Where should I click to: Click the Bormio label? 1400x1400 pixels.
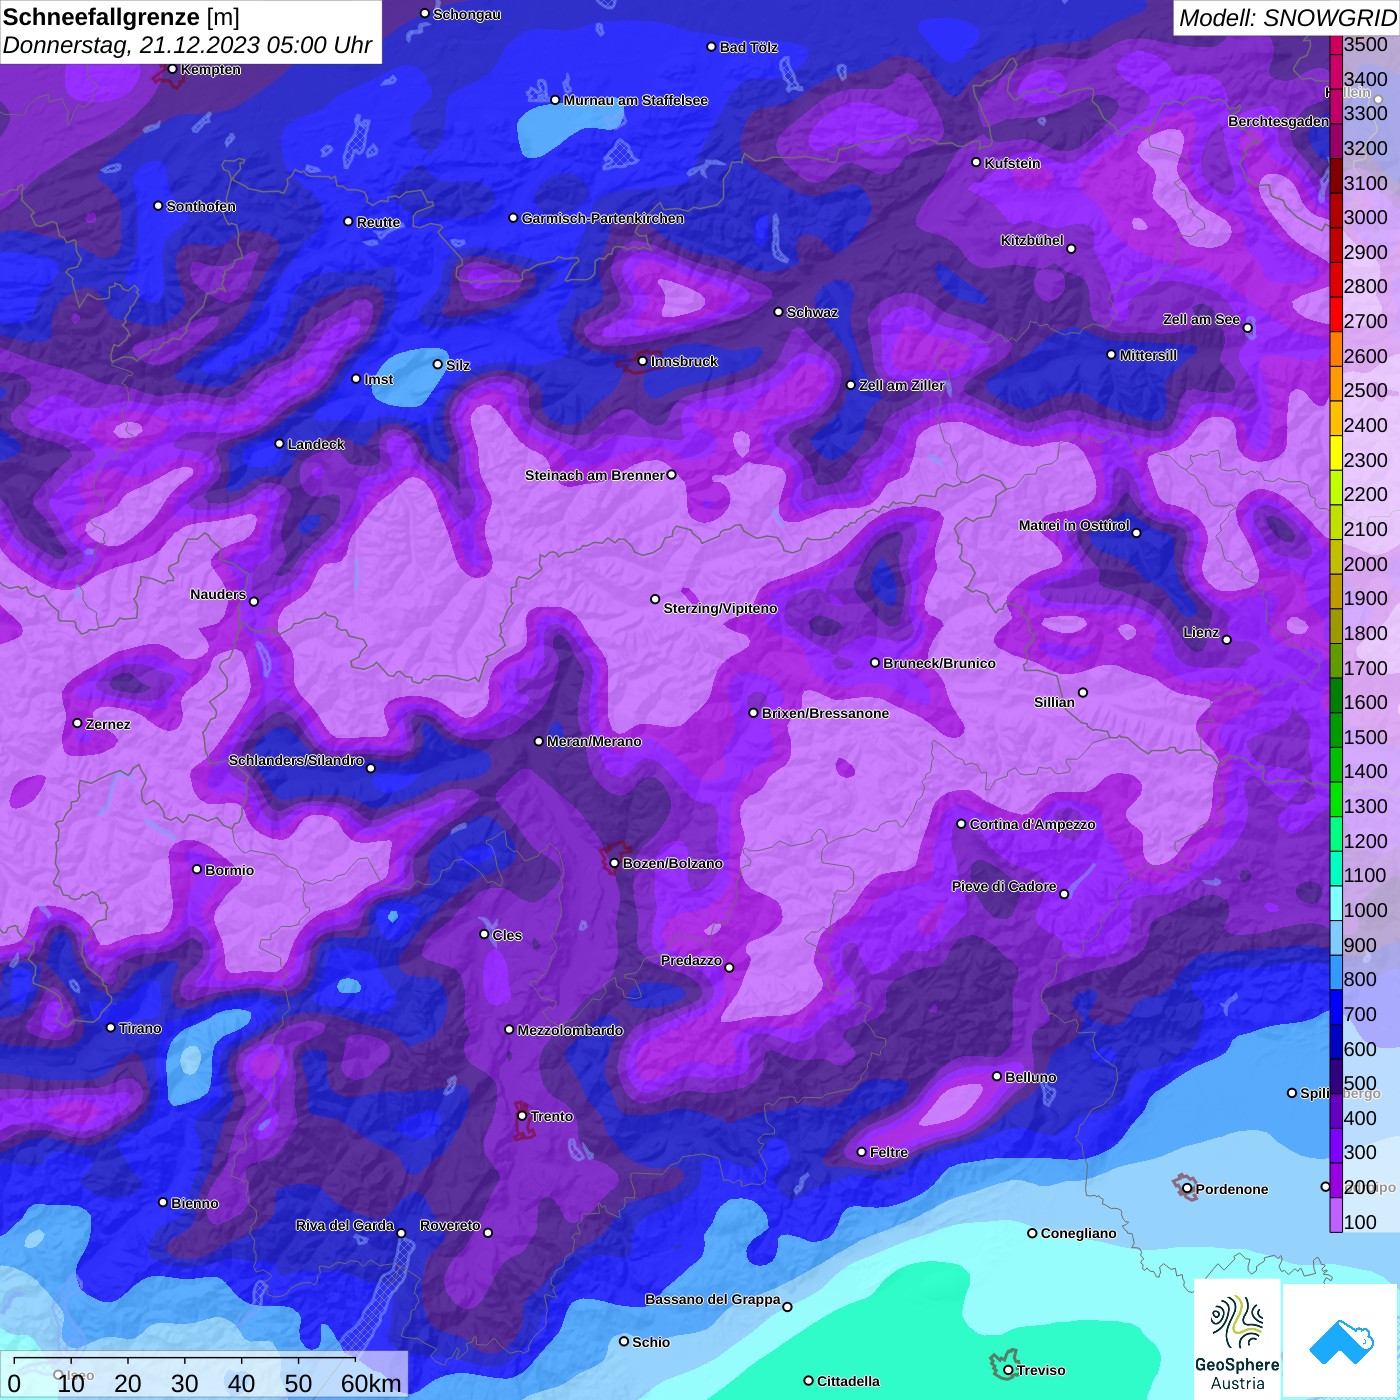point(230,870)
